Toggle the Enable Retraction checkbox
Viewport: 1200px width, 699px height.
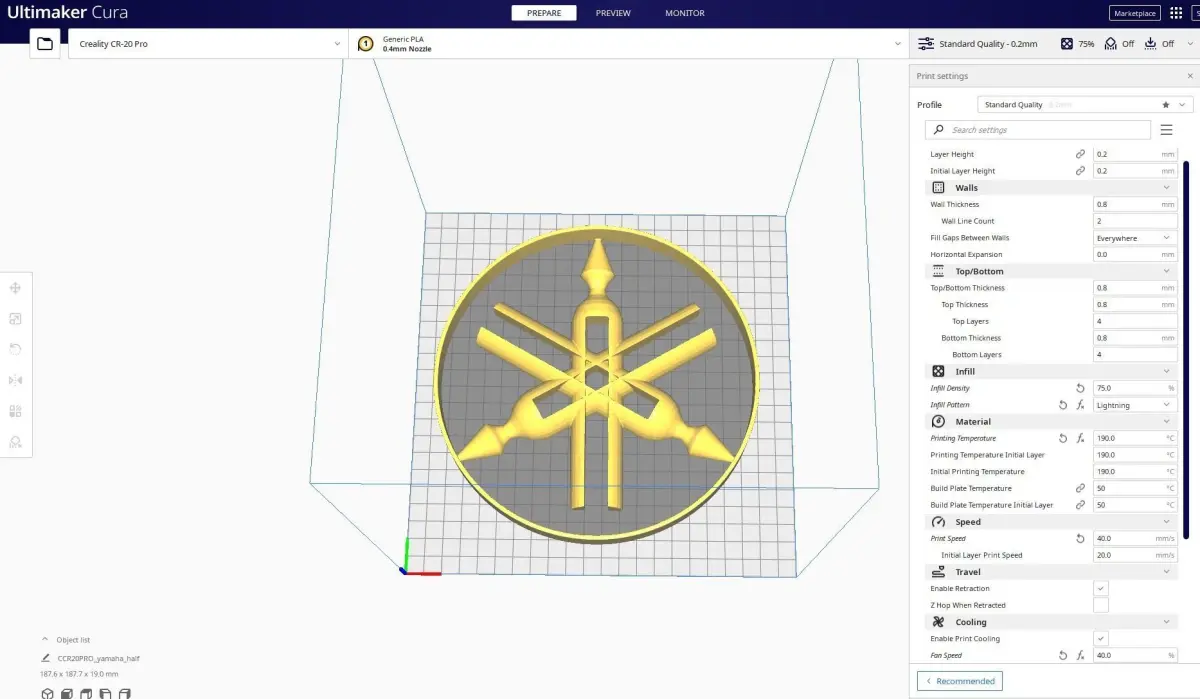point(1101,588)
